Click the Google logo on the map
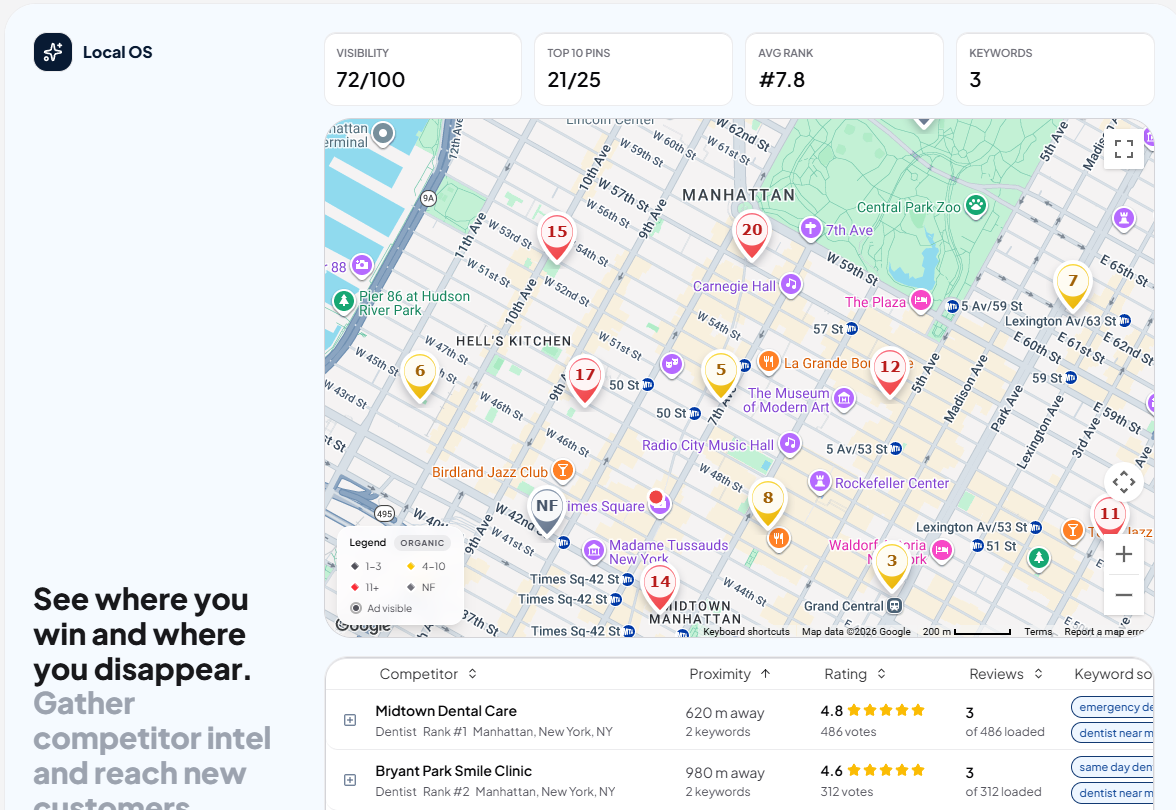This screenshot has height=810, width=1176. 364,626
